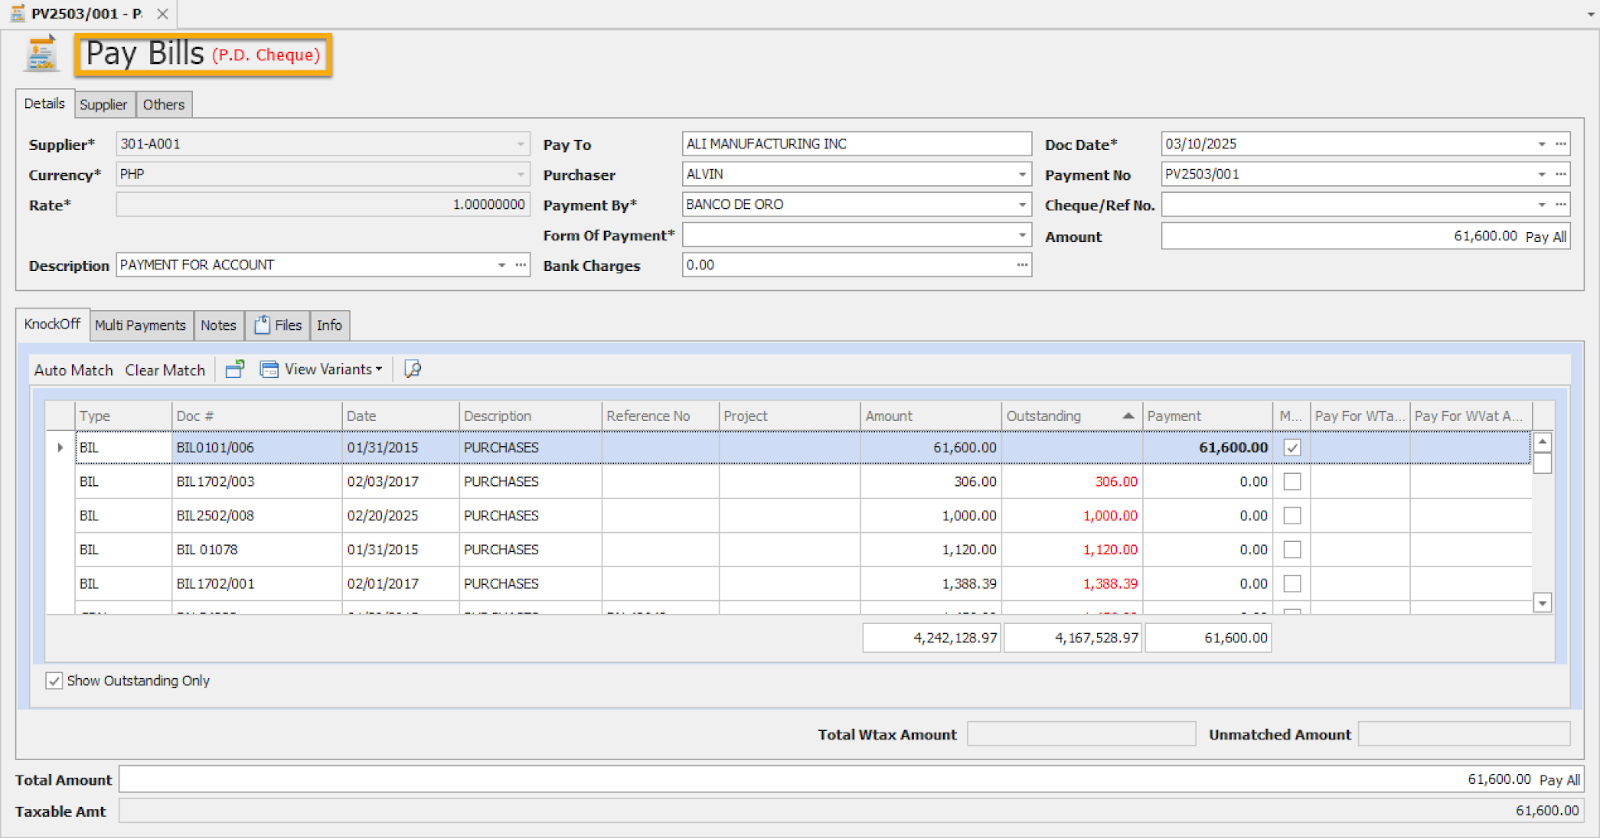Open the Multi Payments tab

pos(141,325)
